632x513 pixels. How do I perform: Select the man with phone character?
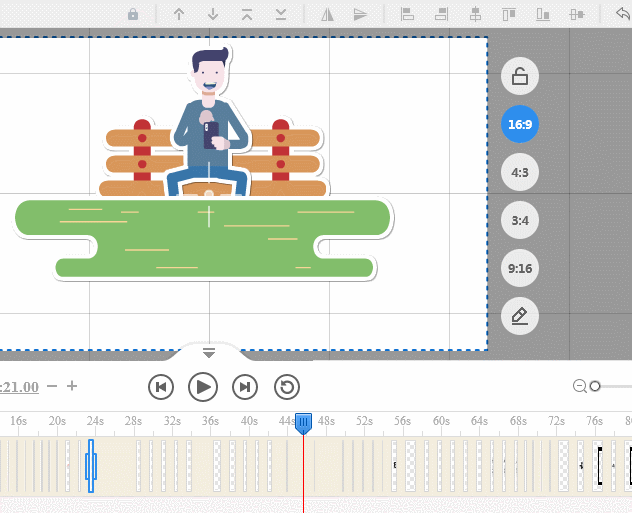point(210,121)
